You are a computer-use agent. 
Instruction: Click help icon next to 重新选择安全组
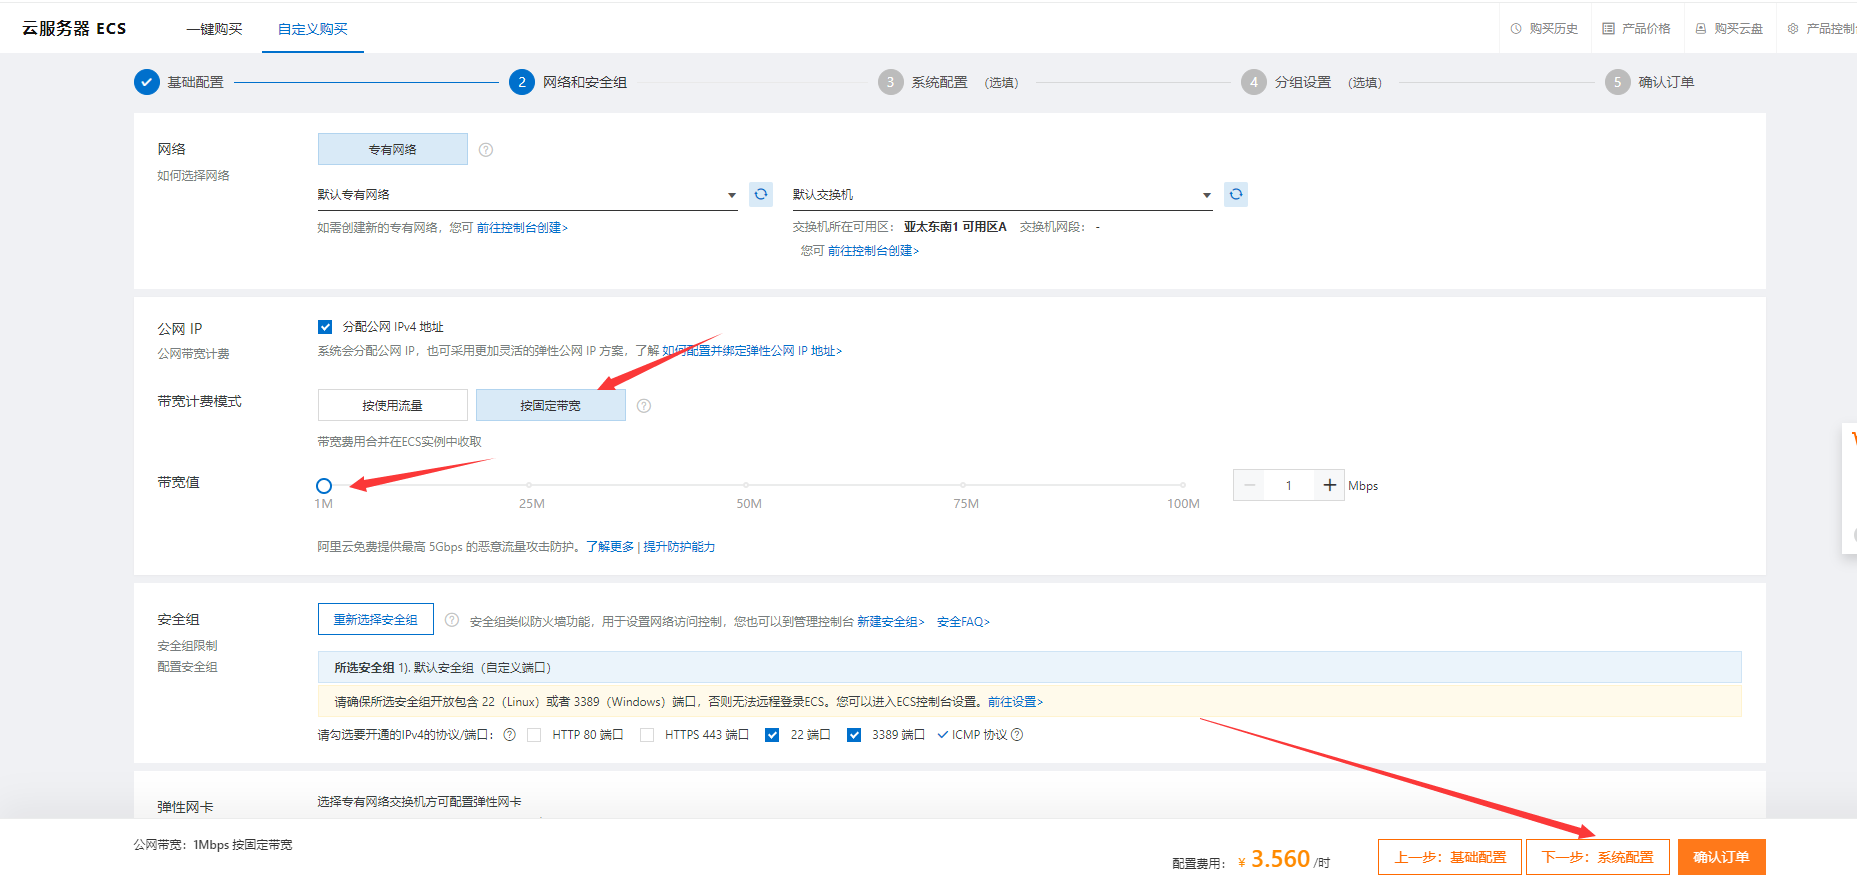(452, 620)
